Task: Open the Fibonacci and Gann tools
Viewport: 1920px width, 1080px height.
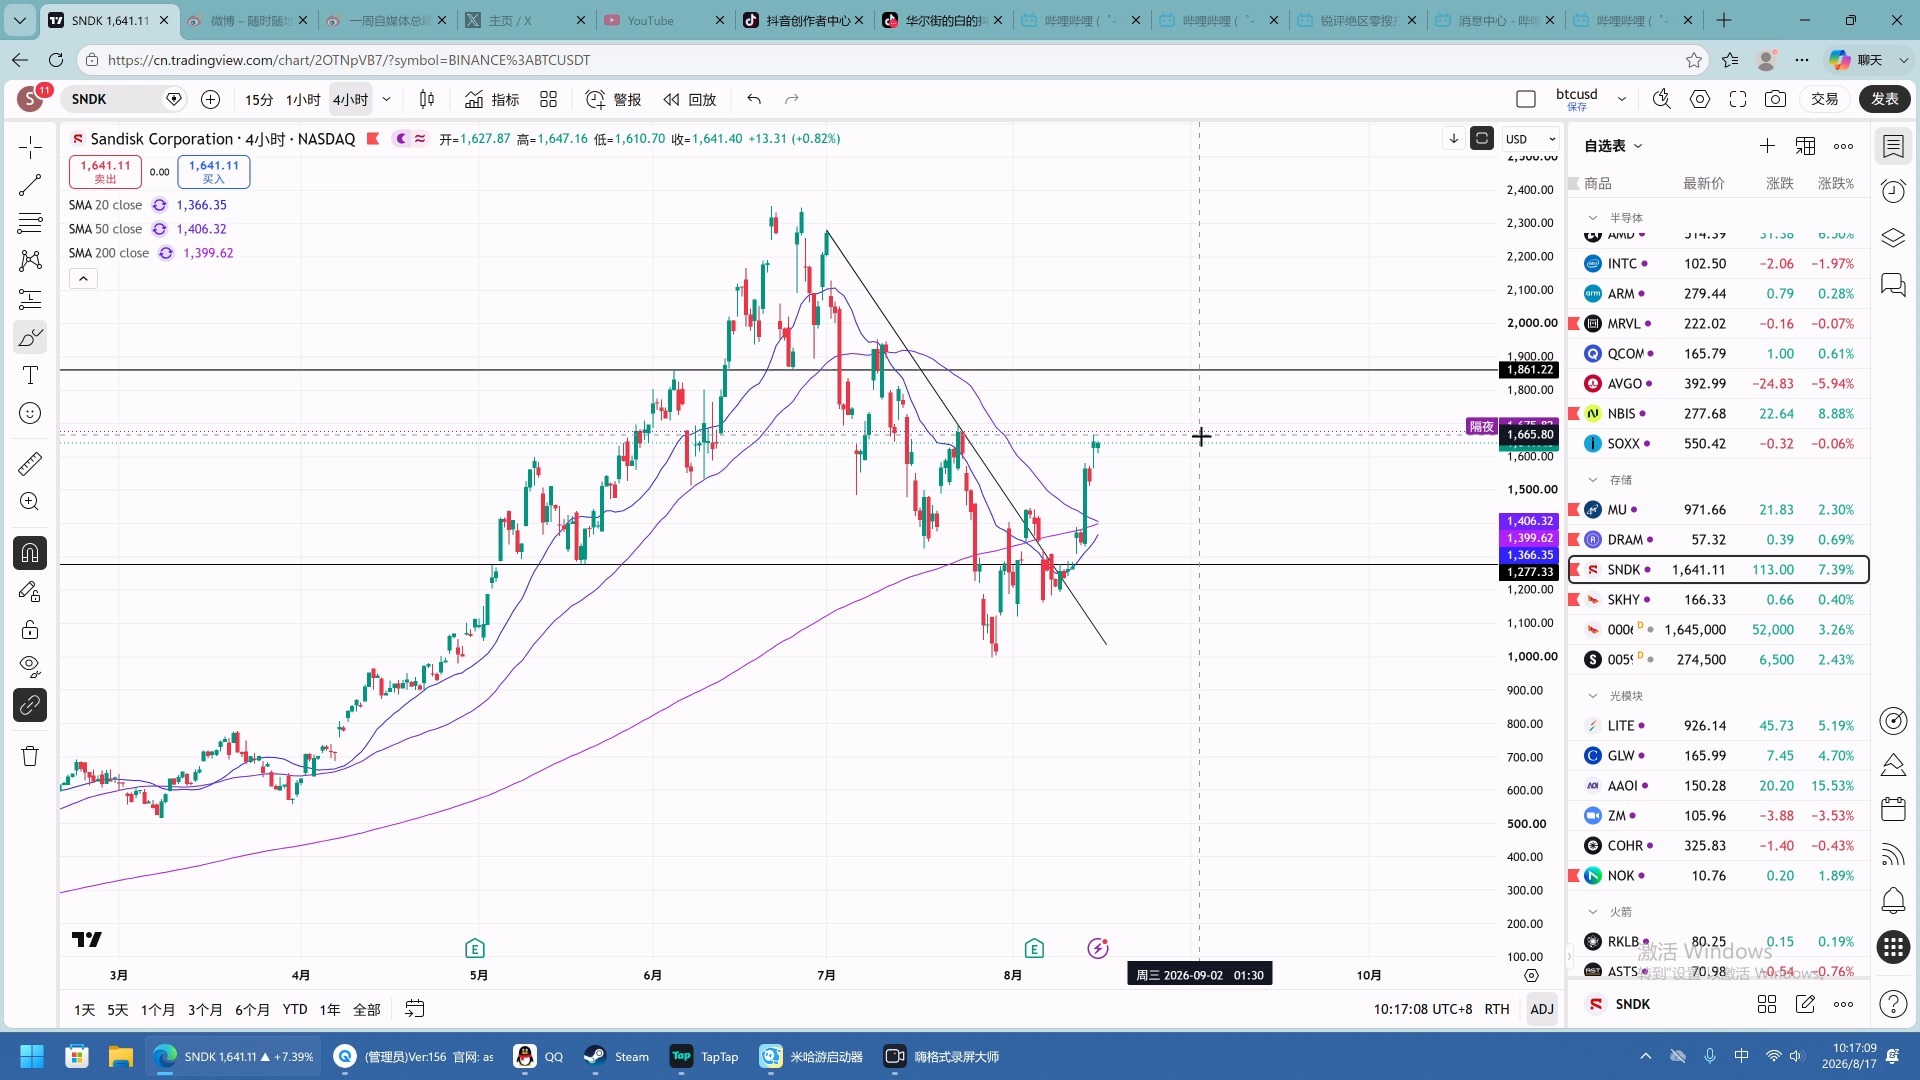Action: 30,223
